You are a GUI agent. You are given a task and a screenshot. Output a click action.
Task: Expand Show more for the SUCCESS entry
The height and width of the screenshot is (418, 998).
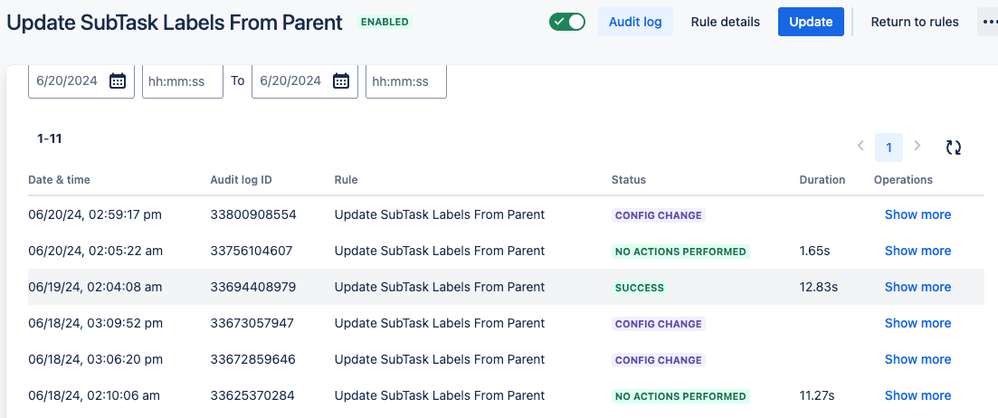917,287
